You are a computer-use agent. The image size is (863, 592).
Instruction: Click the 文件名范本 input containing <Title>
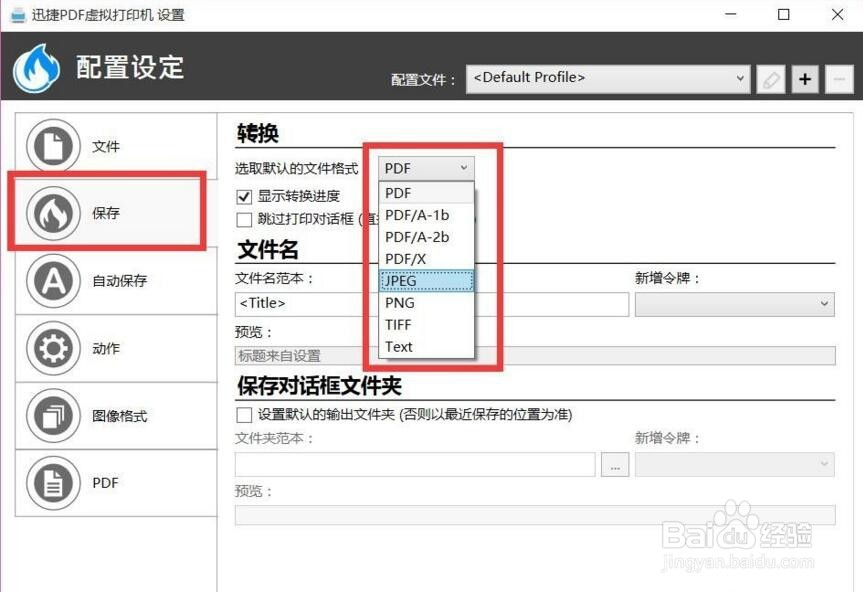pos(300,304)
